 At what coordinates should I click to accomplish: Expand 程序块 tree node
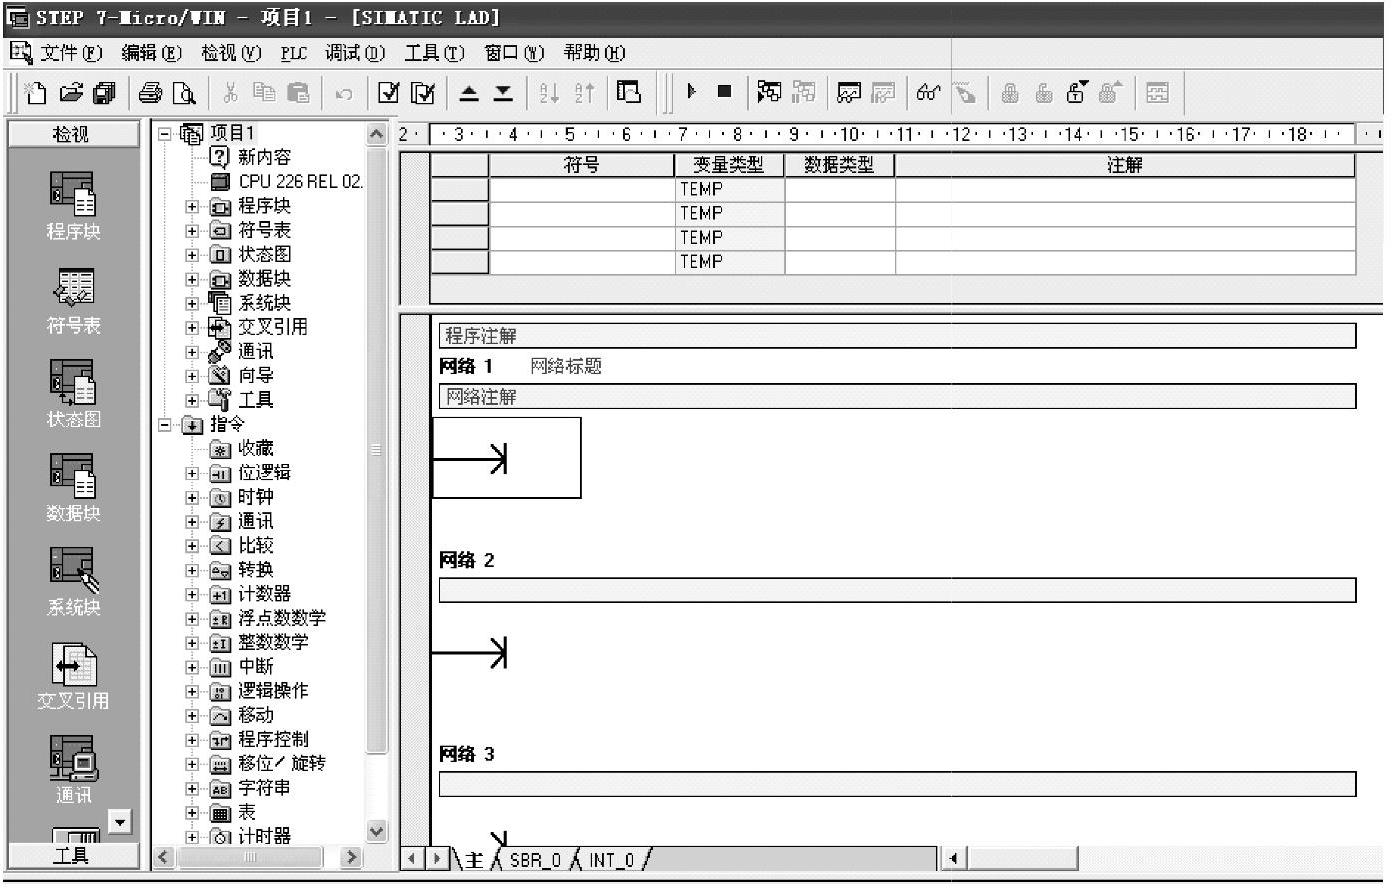pyautogui.click(x=192, y=206)
